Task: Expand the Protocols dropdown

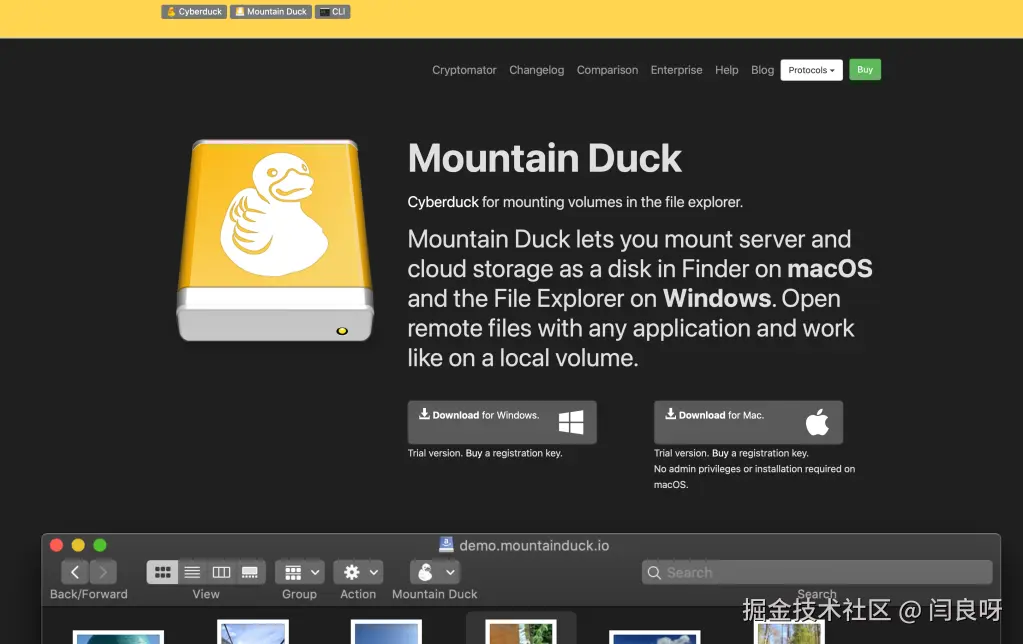Action: [812, 70]
